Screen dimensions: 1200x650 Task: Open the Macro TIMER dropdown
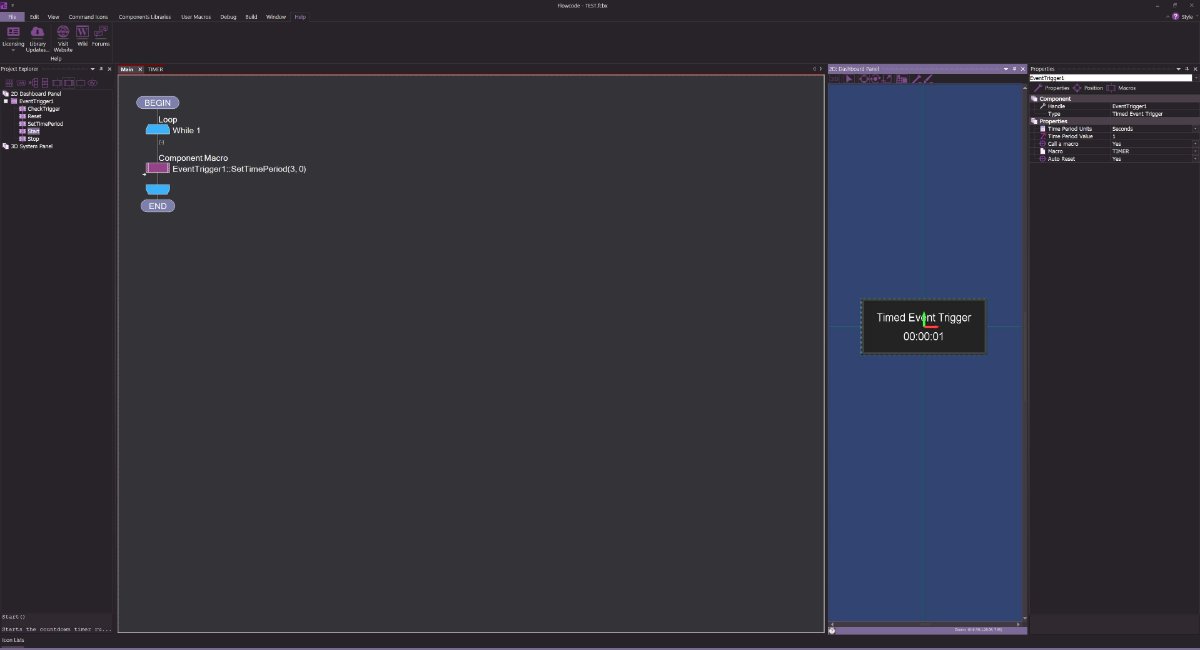click(x=1194, y=151)
